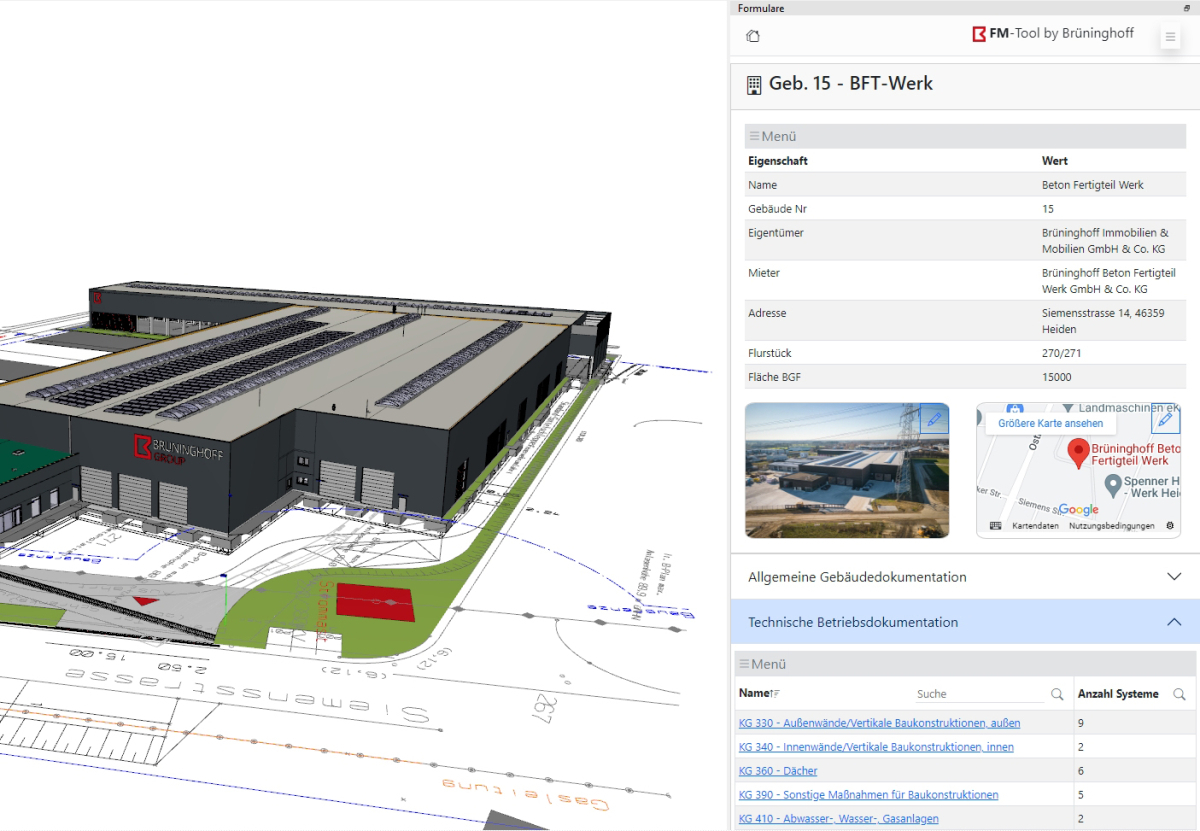
Task: Click the Fläche BGF value 15000
Action: tap(1056, 377)
